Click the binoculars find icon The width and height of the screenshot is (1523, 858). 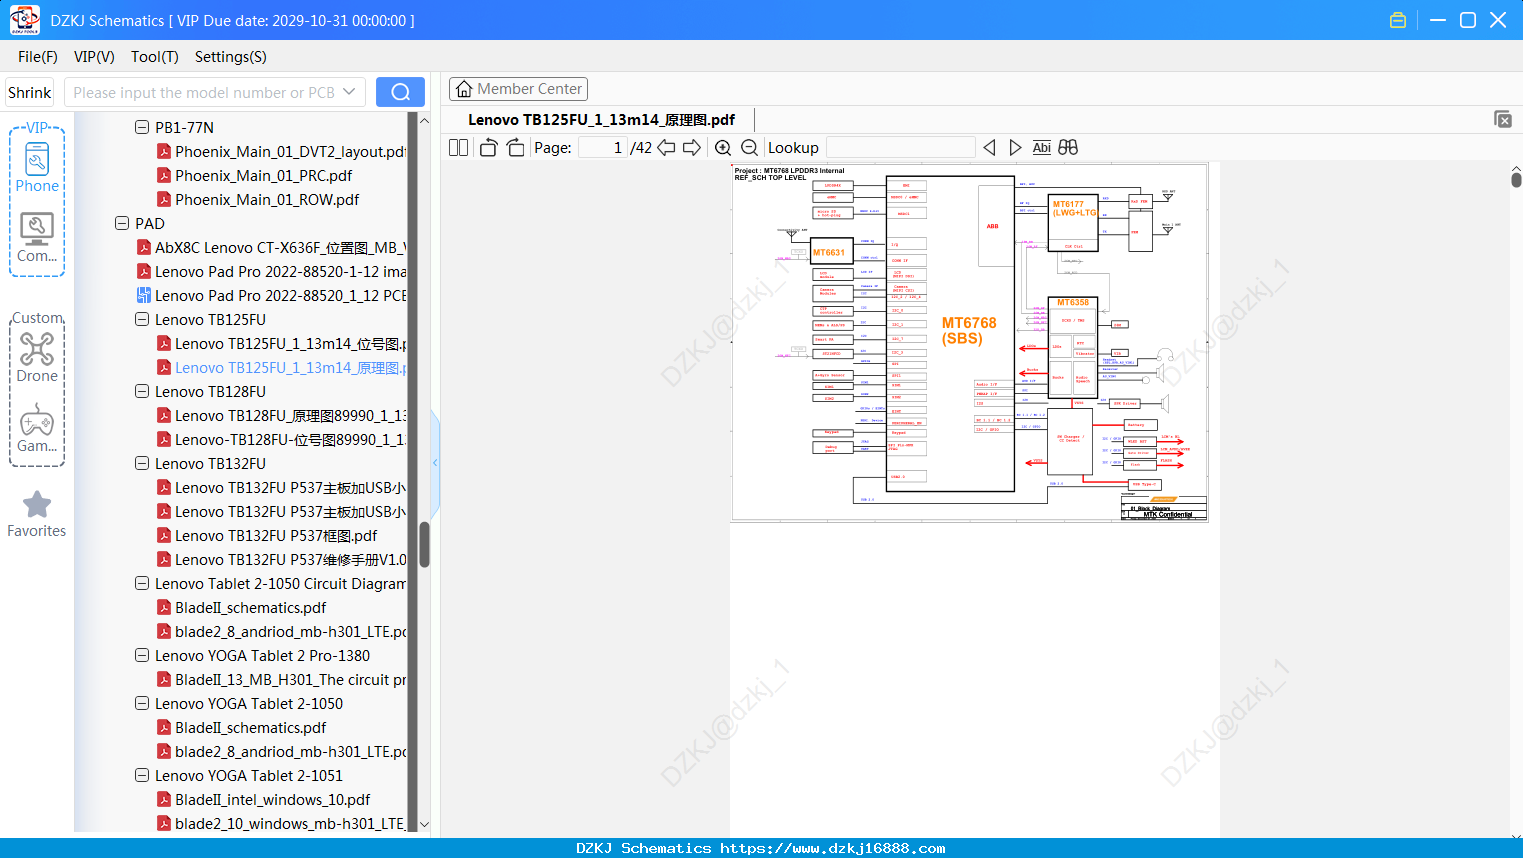click(1068, 148)
